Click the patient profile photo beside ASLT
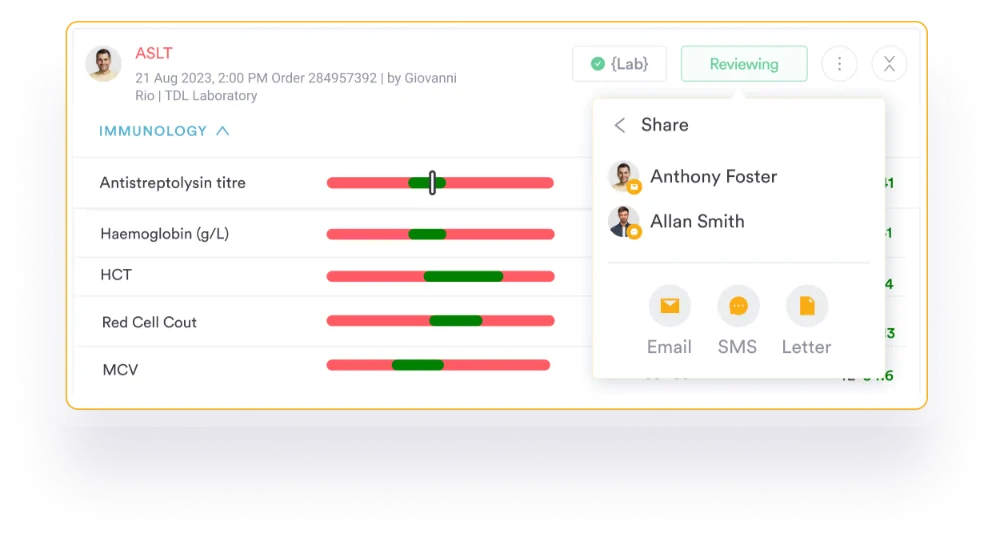Image resolution: width=992 pixels, height=537 pixels. (x=104, y=64)
